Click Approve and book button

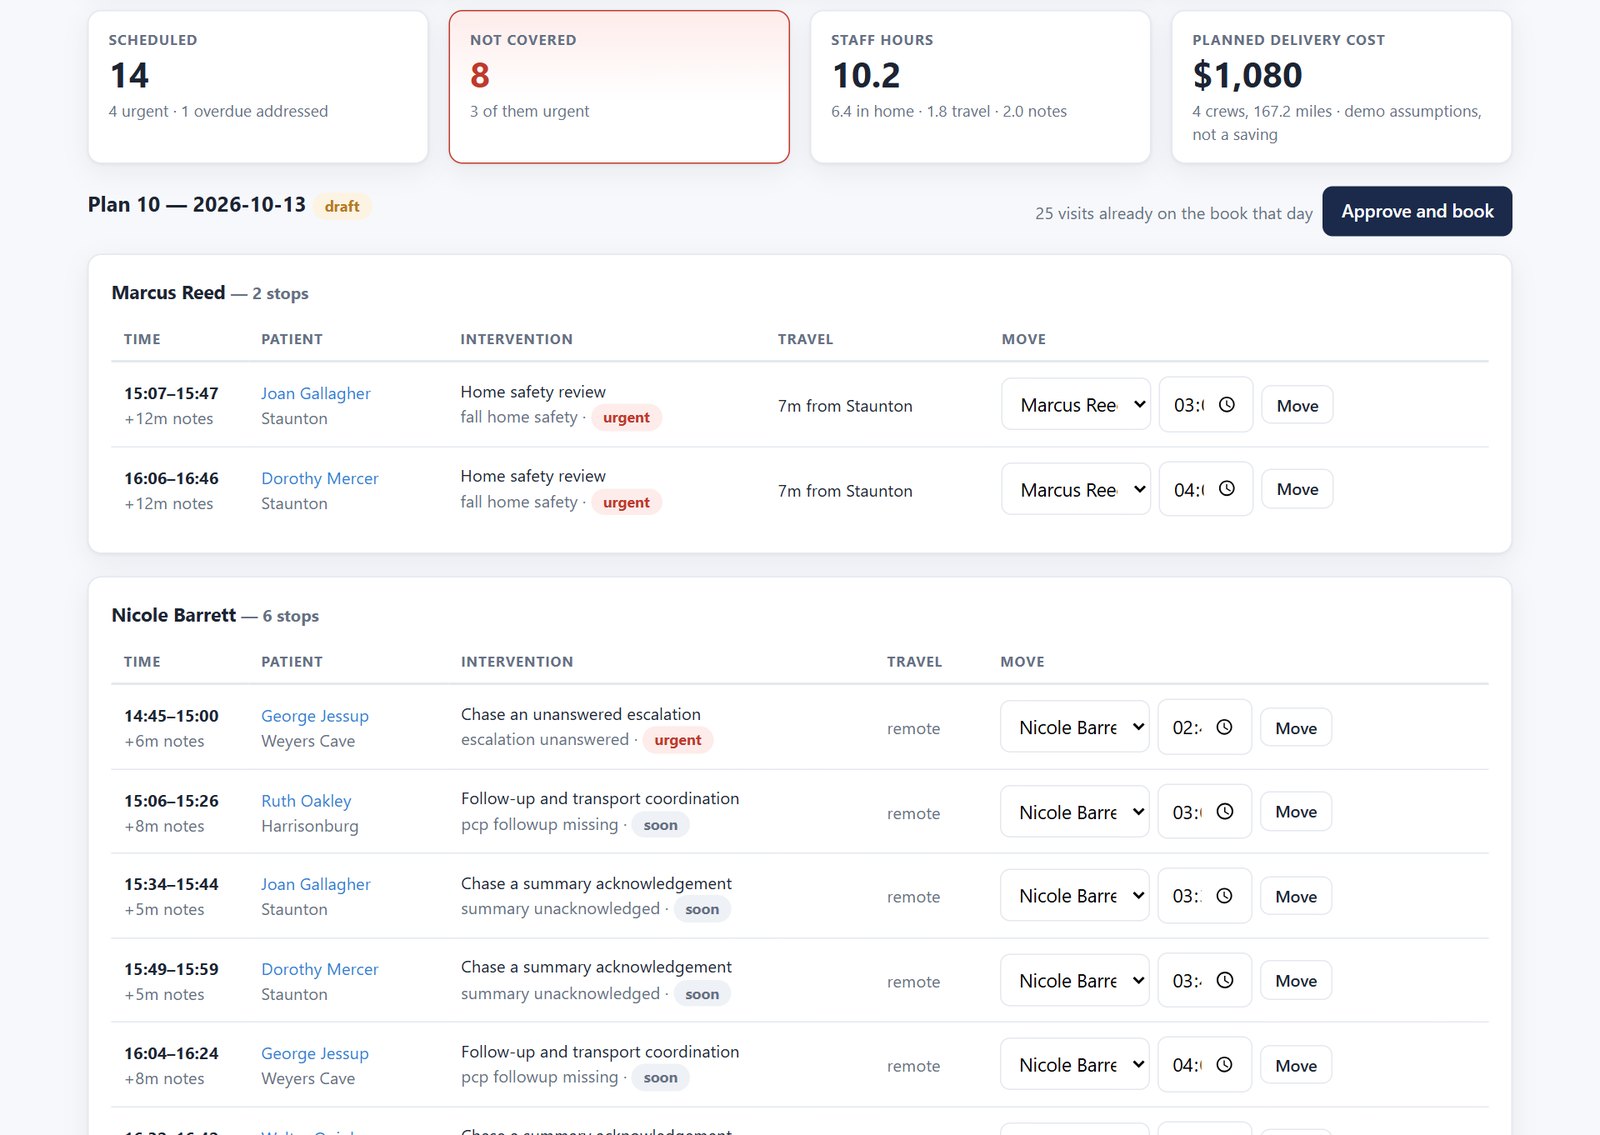point(1417,211)
